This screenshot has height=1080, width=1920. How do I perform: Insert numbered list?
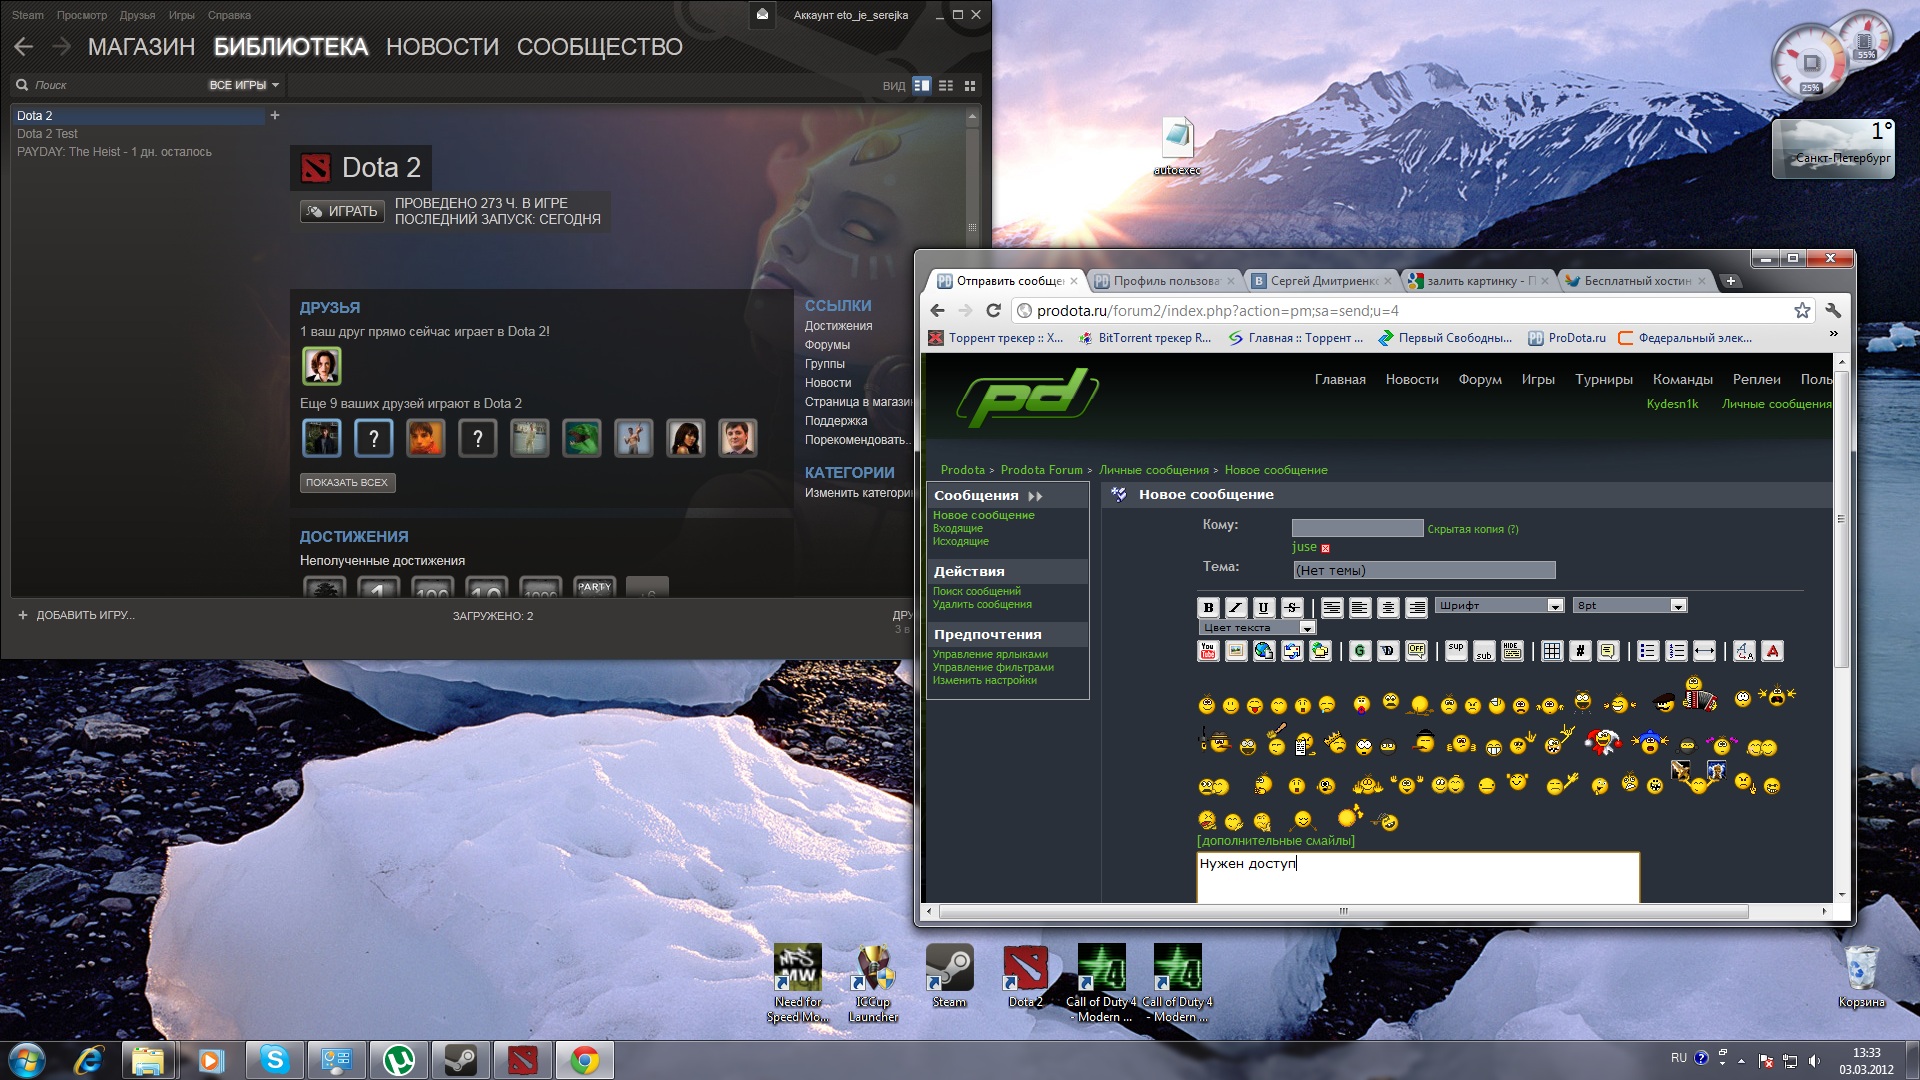point(1676,651)
